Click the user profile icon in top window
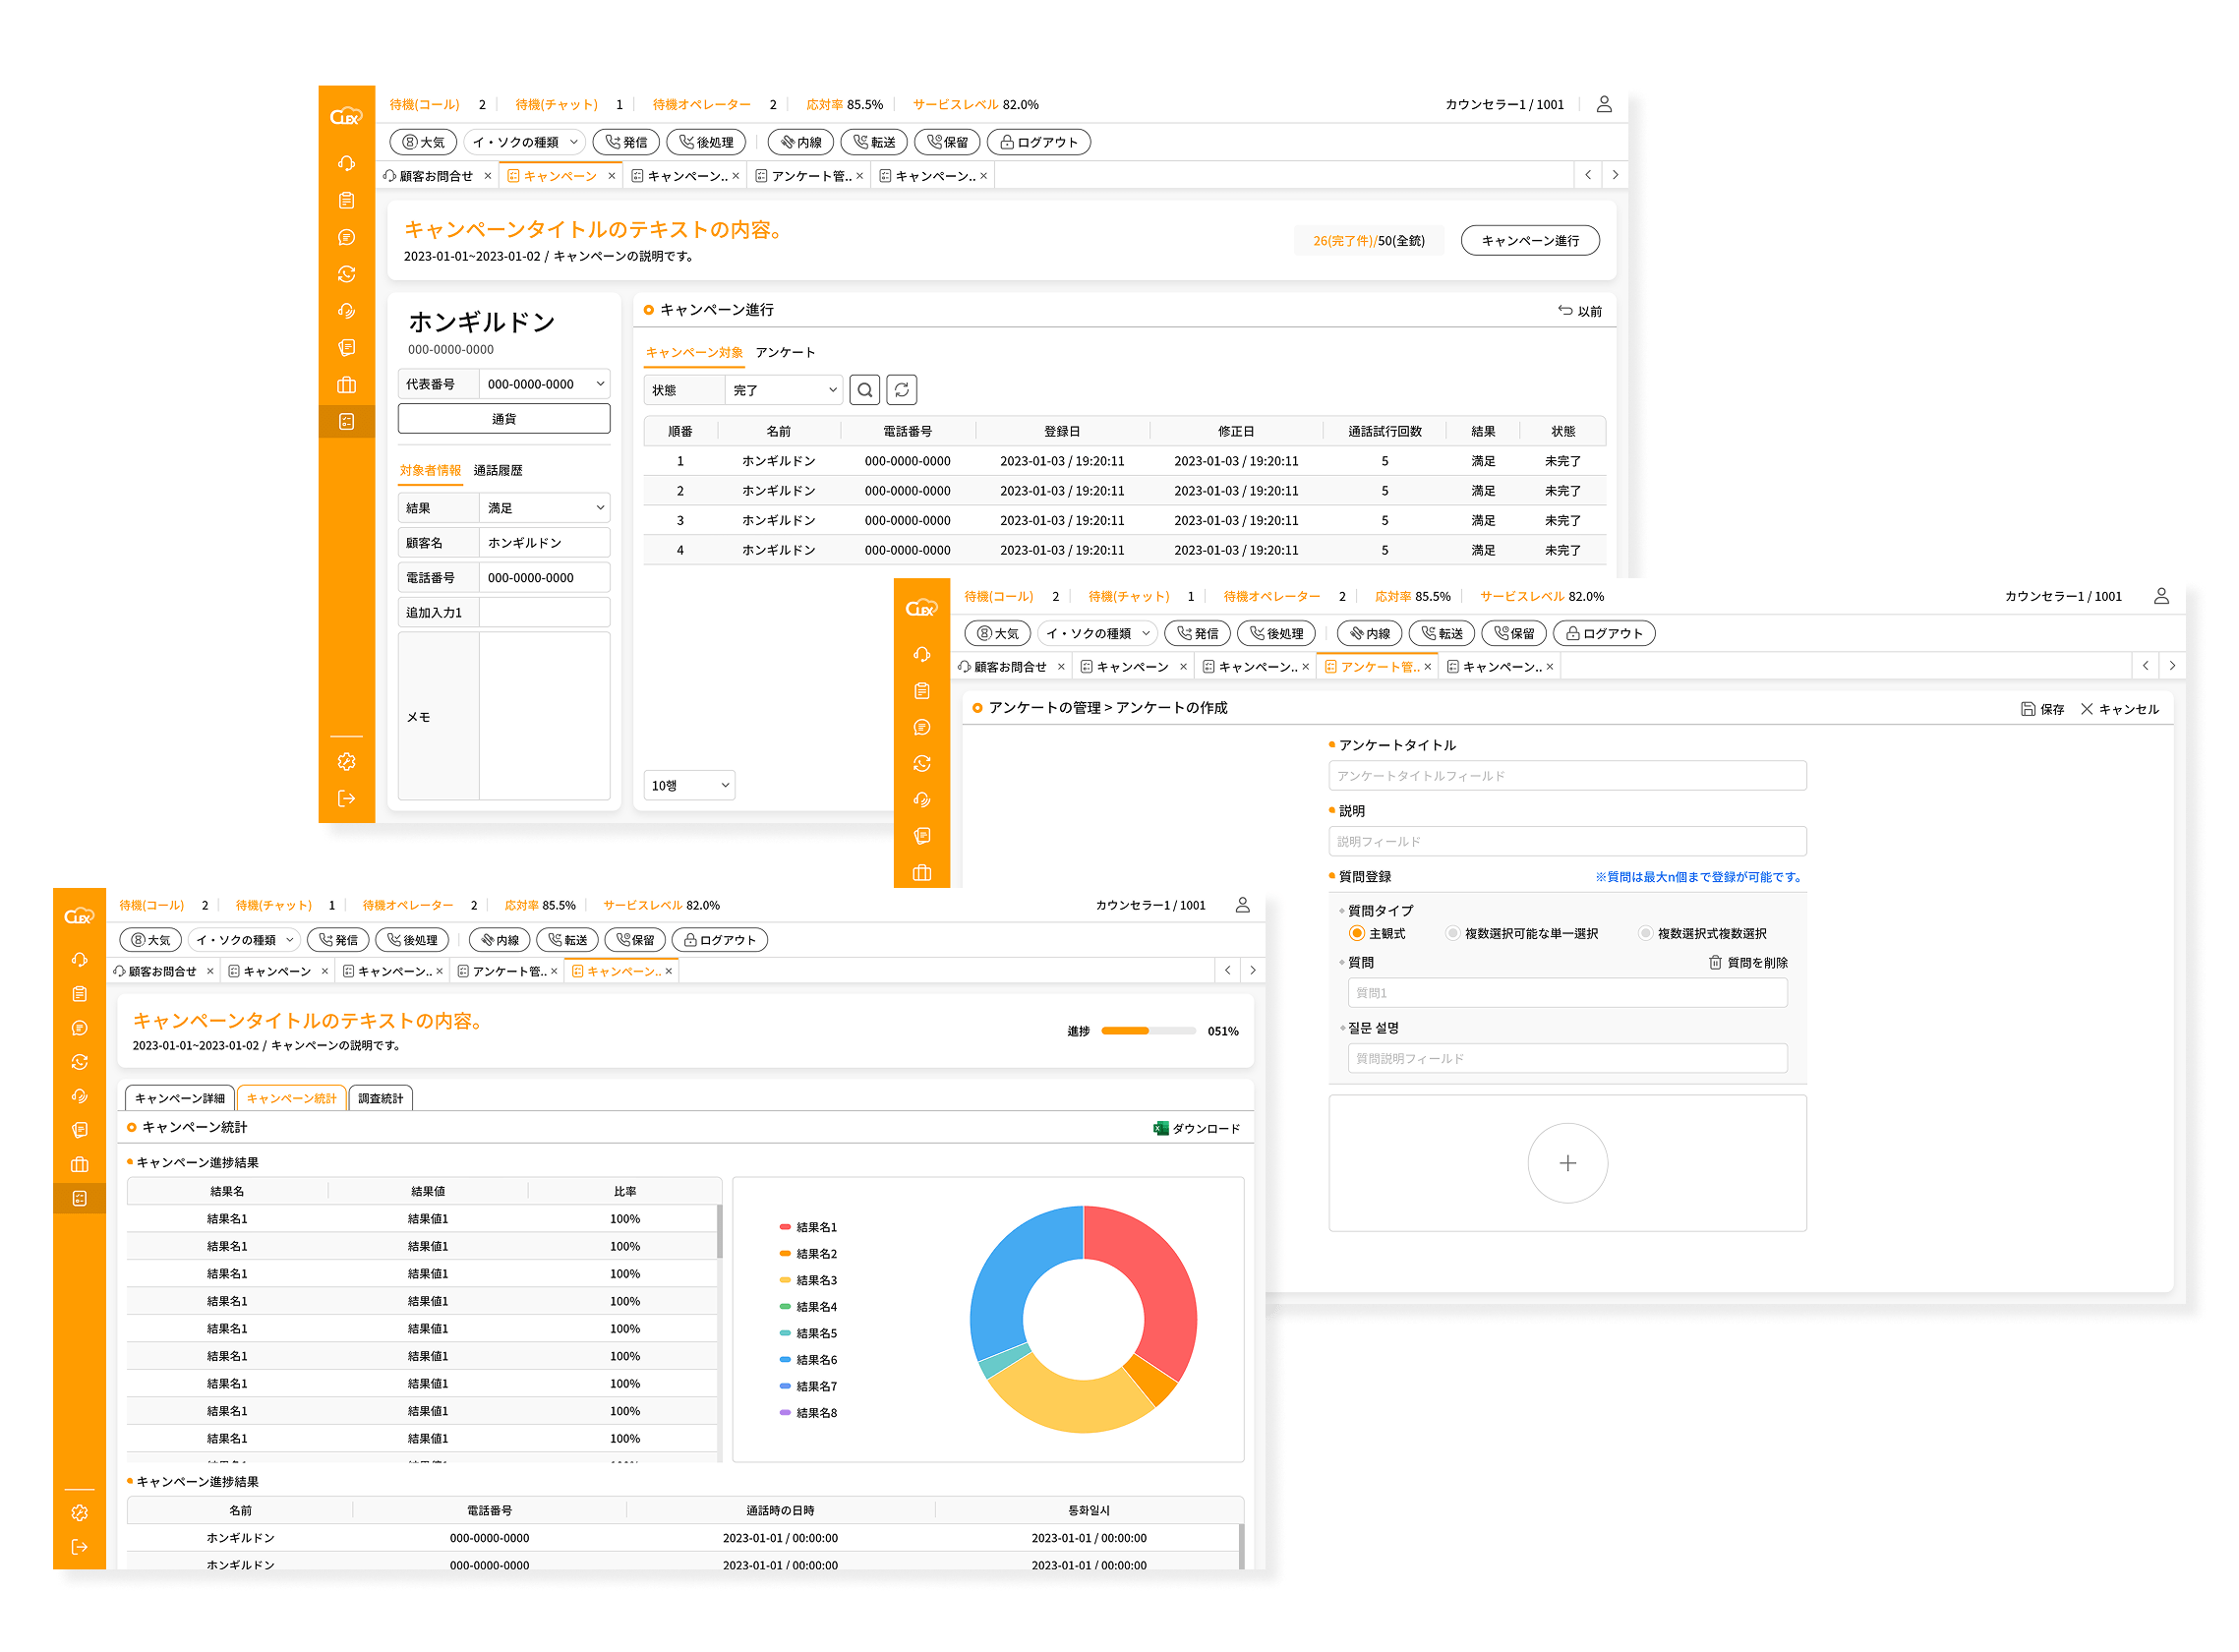Image resolution: width=2239 pixels, height=1652 pixels. point(1603,104)
